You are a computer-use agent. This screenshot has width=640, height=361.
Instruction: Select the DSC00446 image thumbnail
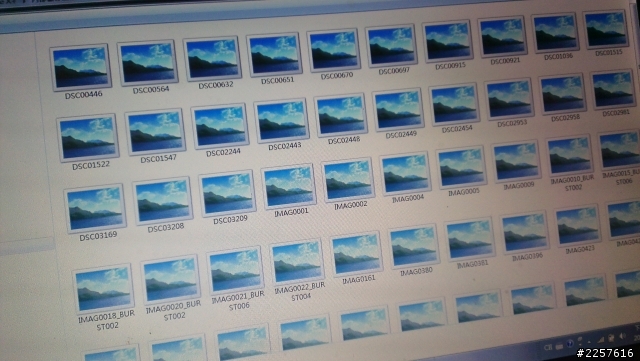pos(80,67)
